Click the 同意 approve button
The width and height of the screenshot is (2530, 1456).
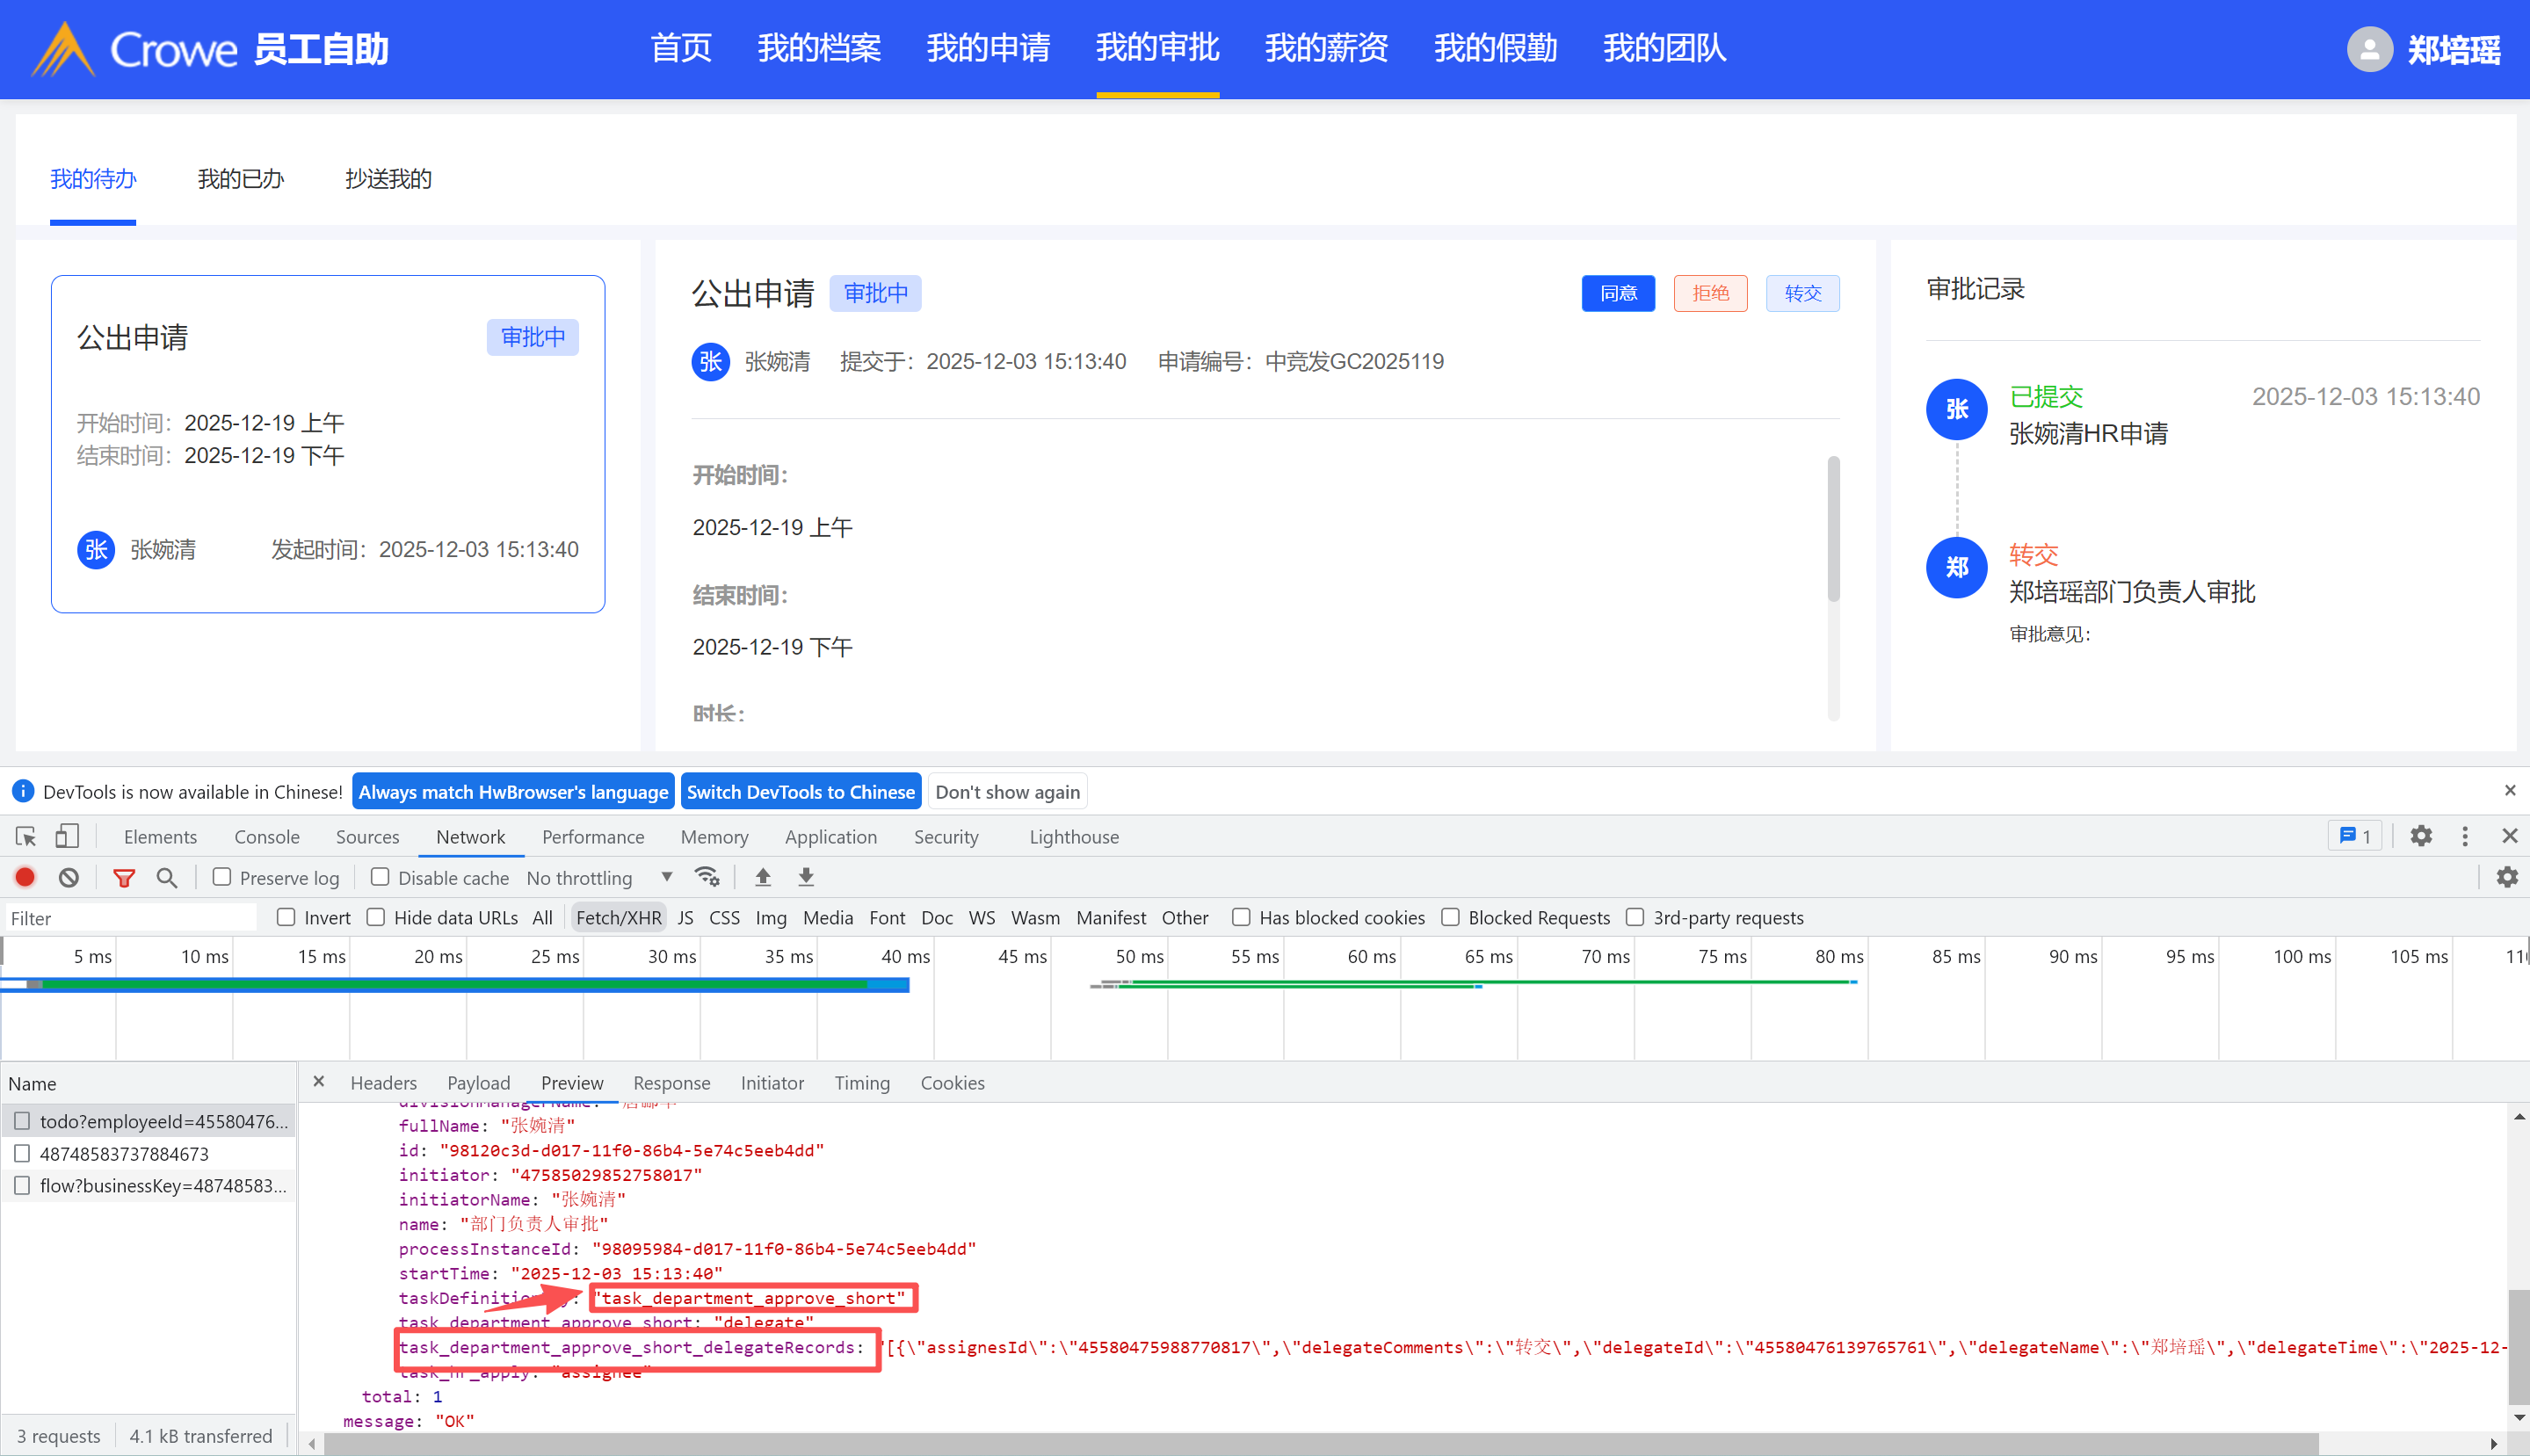1617,293
